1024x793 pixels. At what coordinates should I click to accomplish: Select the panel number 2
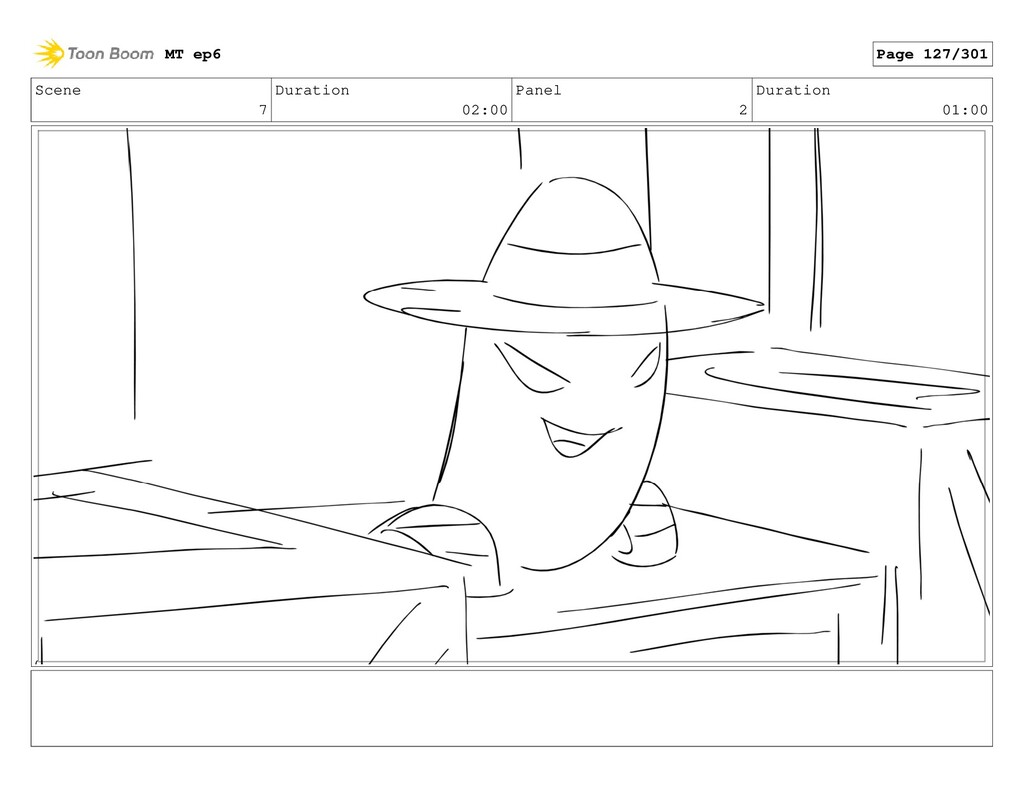coord(743,110)
